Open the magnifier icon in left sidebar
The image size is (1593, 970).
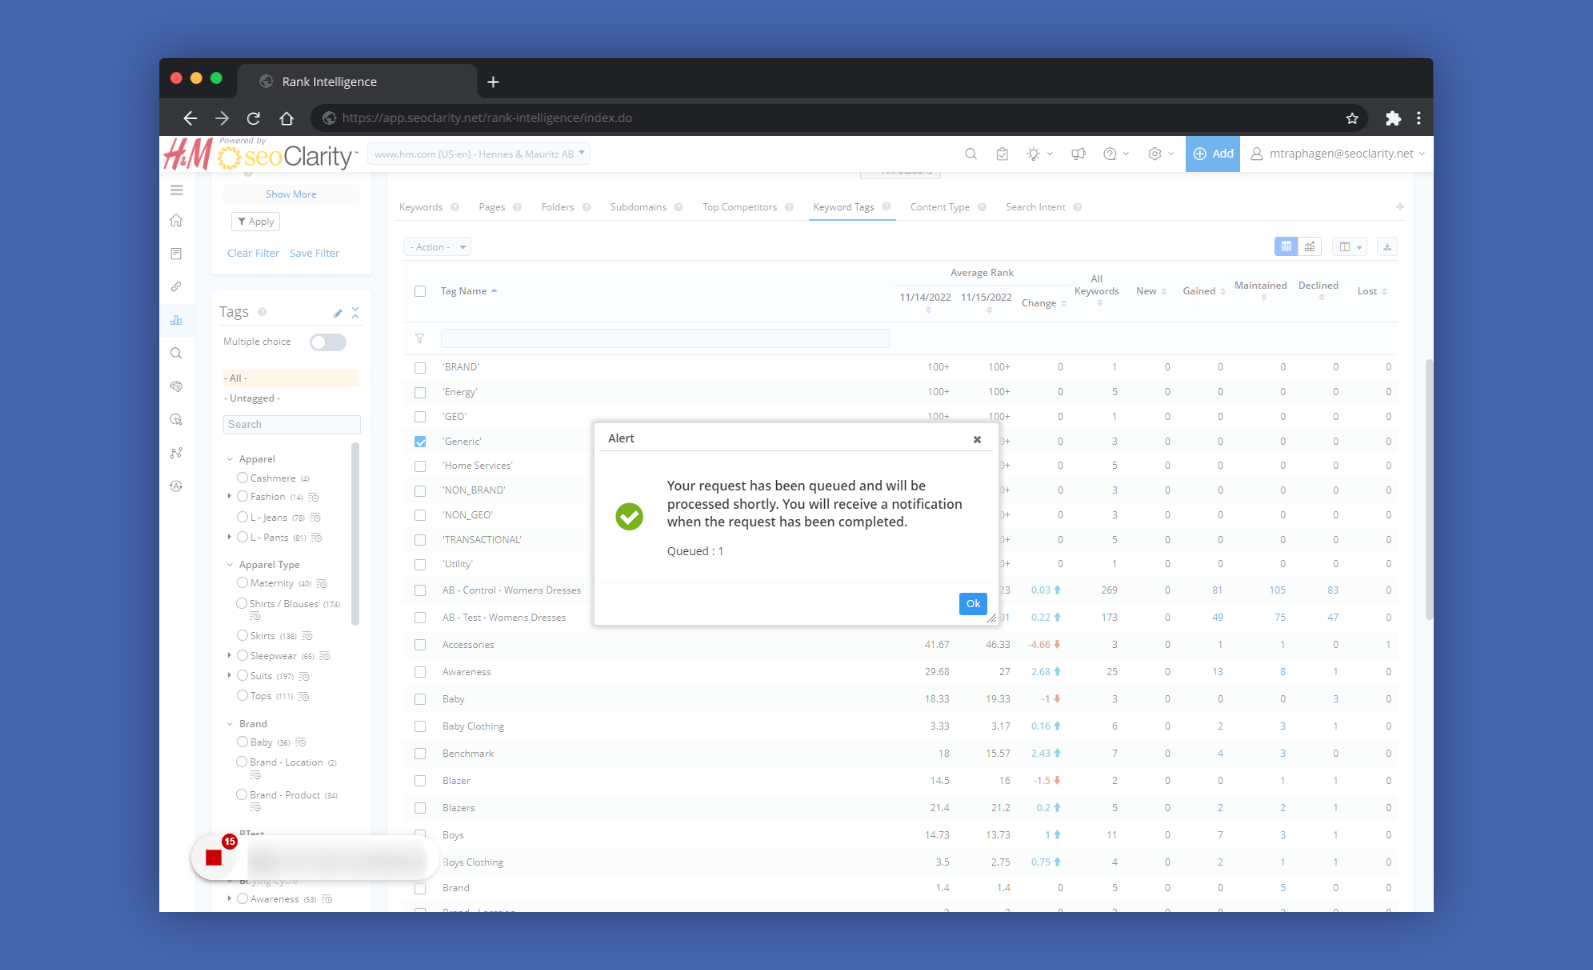coord(176,353)
